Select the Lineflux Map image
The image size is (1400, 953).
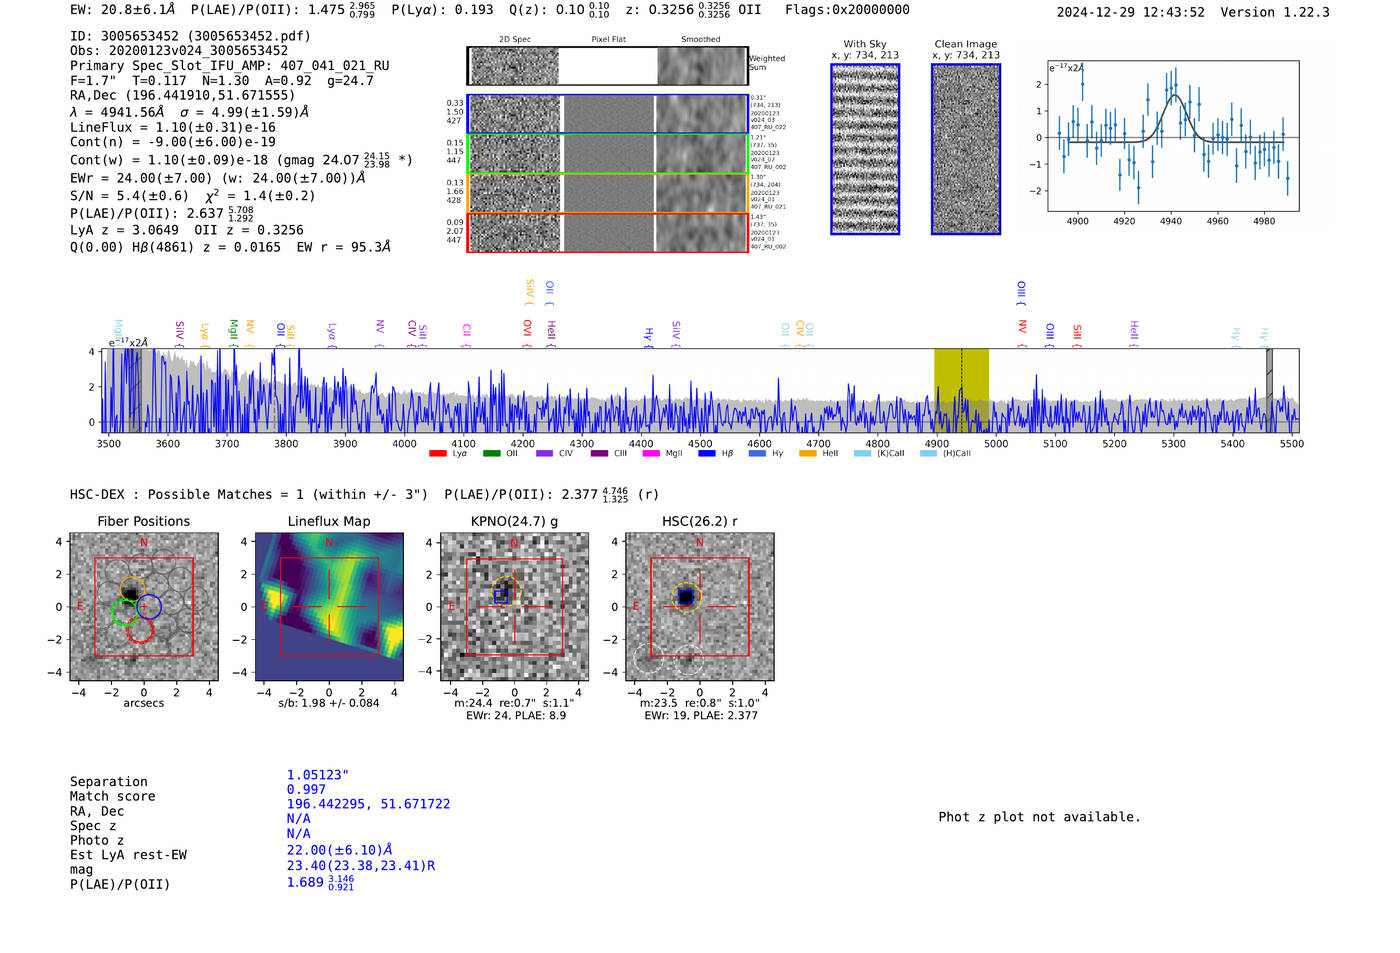point(329,607)
